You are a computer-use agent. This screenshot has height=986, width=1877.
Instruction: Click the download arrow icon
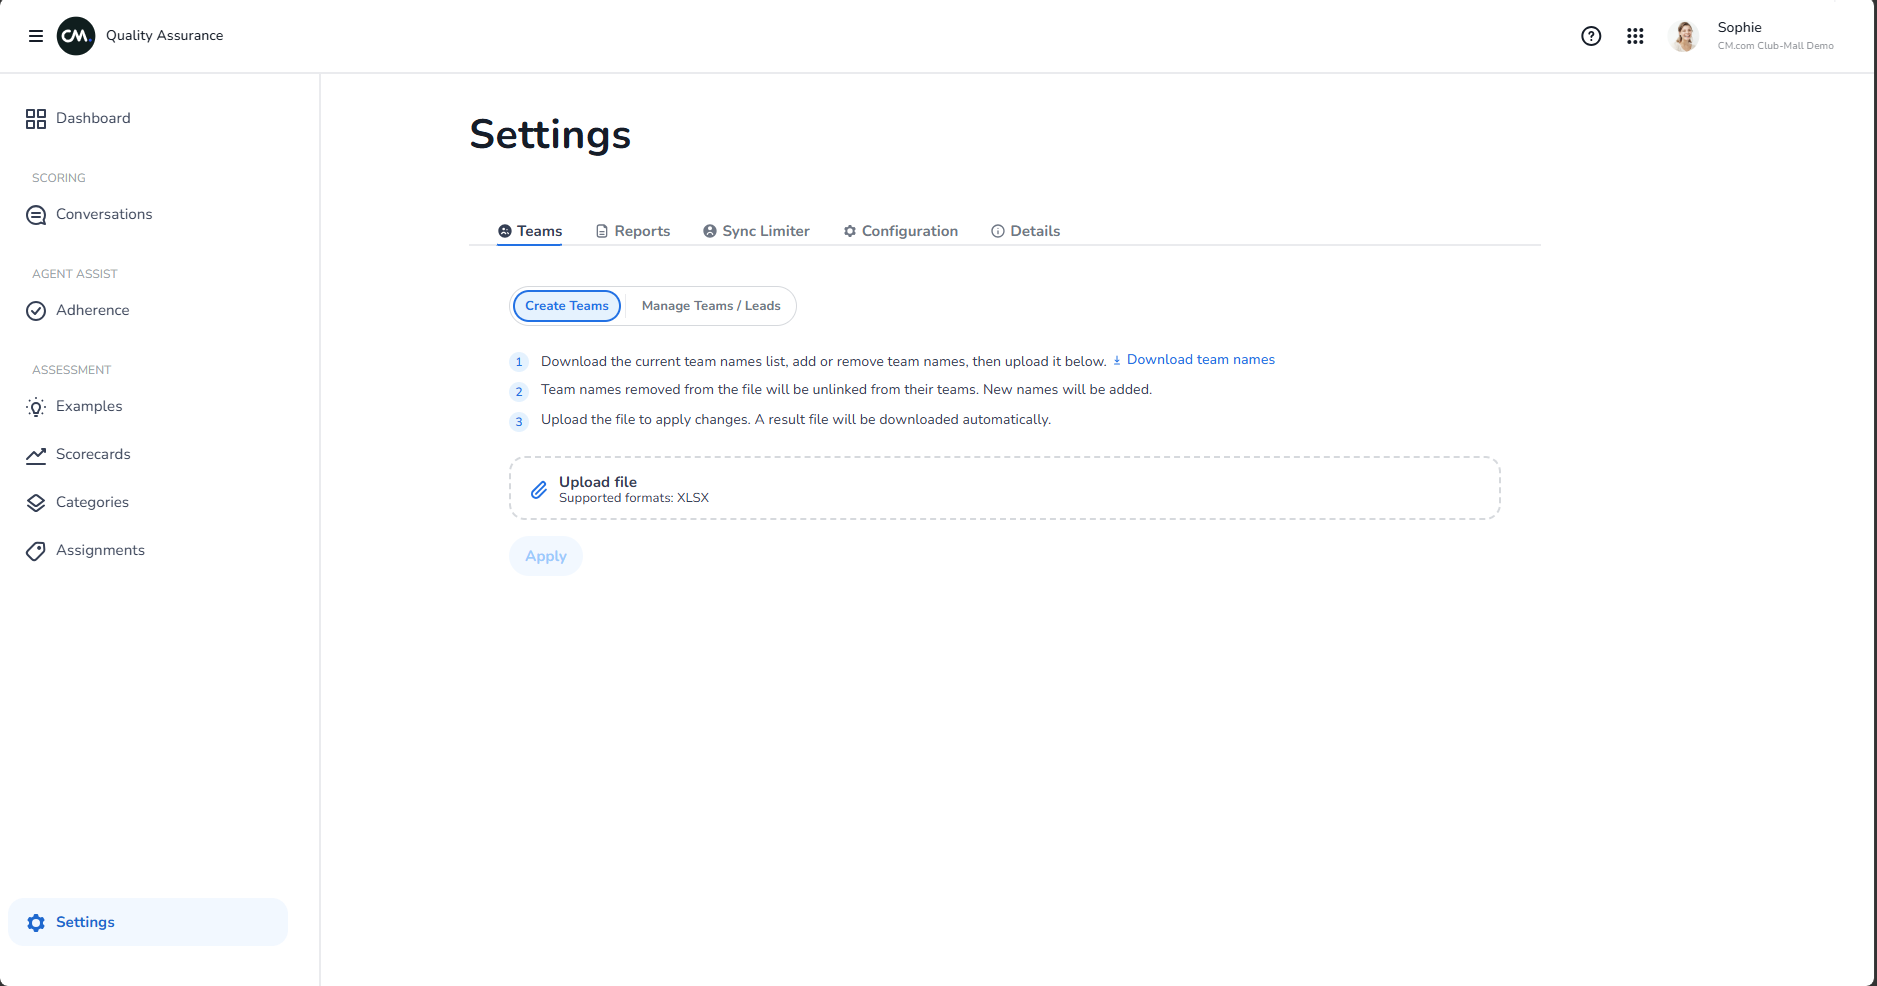1117,360
